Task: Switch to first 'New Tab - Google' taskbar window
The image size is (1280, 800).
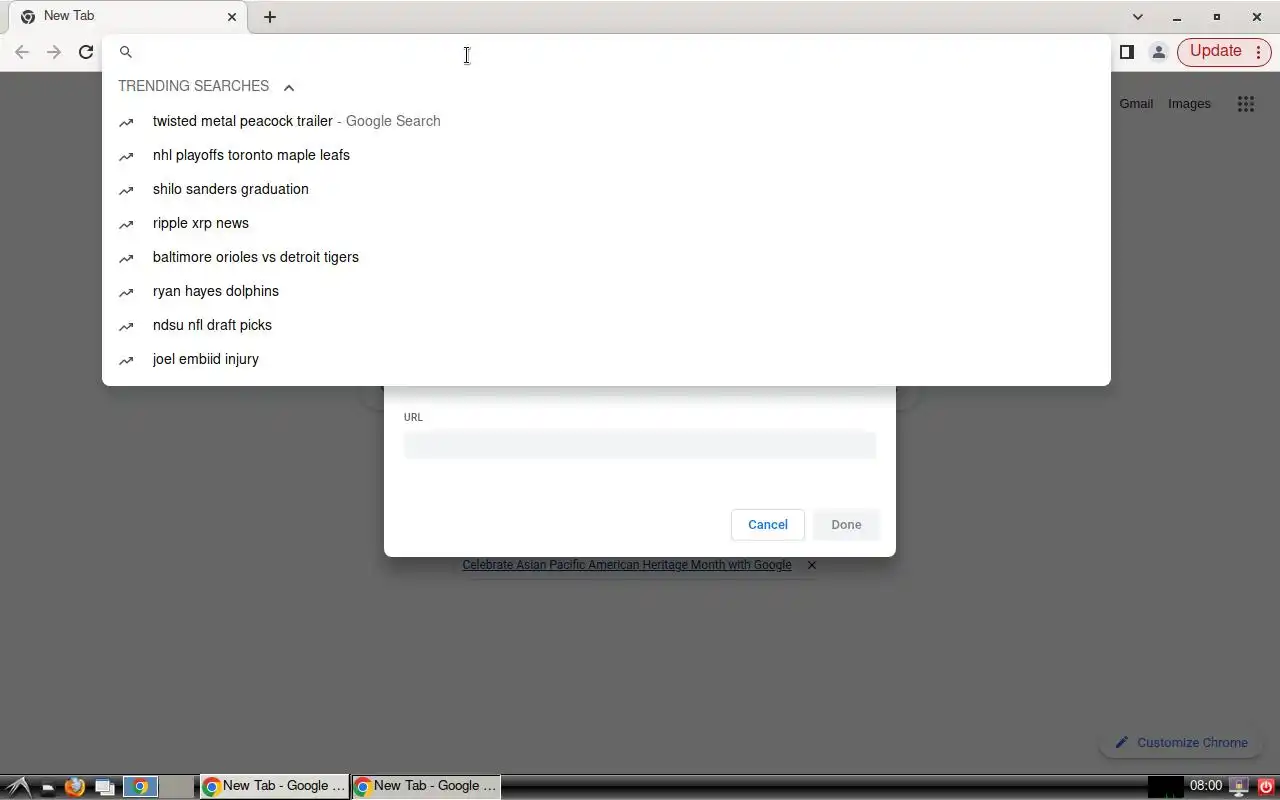Action: click(x=275, y=787)
